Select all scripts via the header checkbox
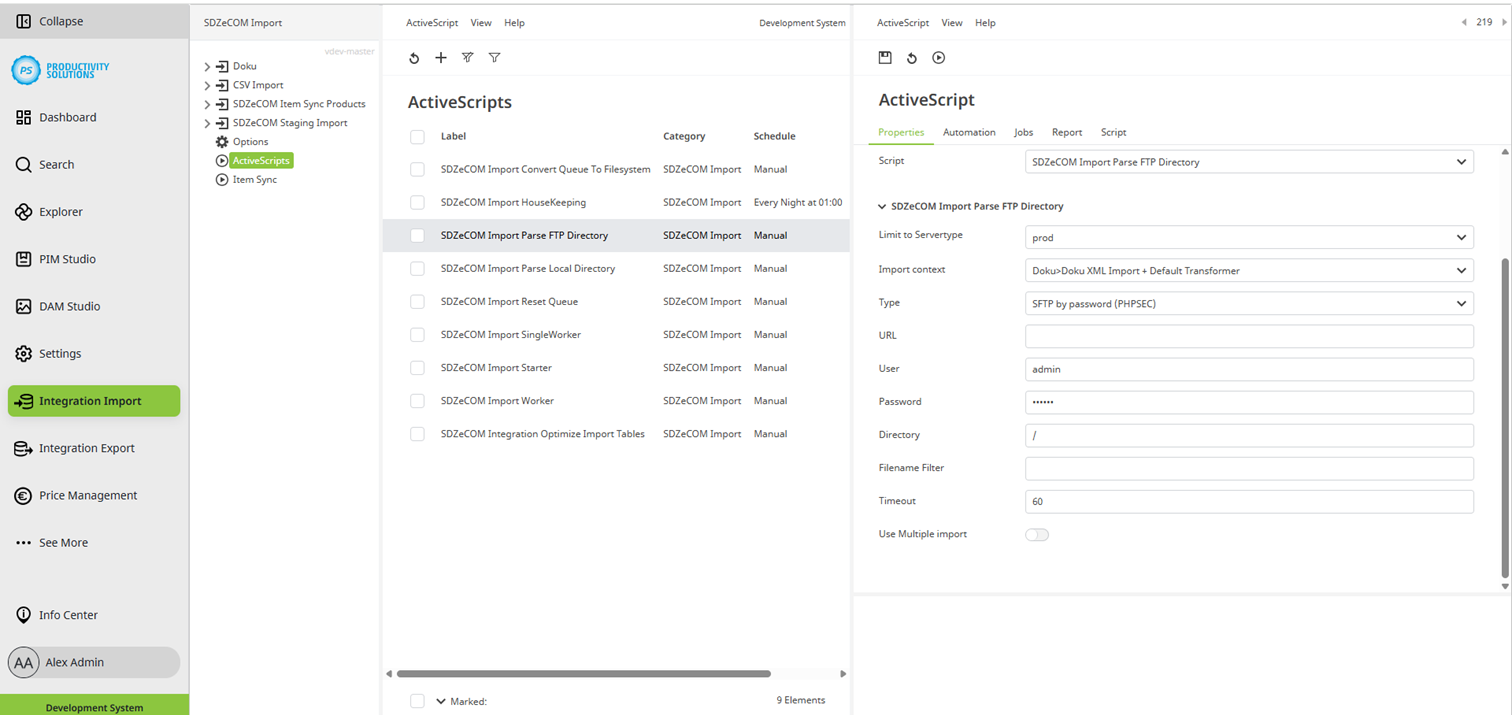The width and height of the screenshot is (1512, 715). coord(417,137)
